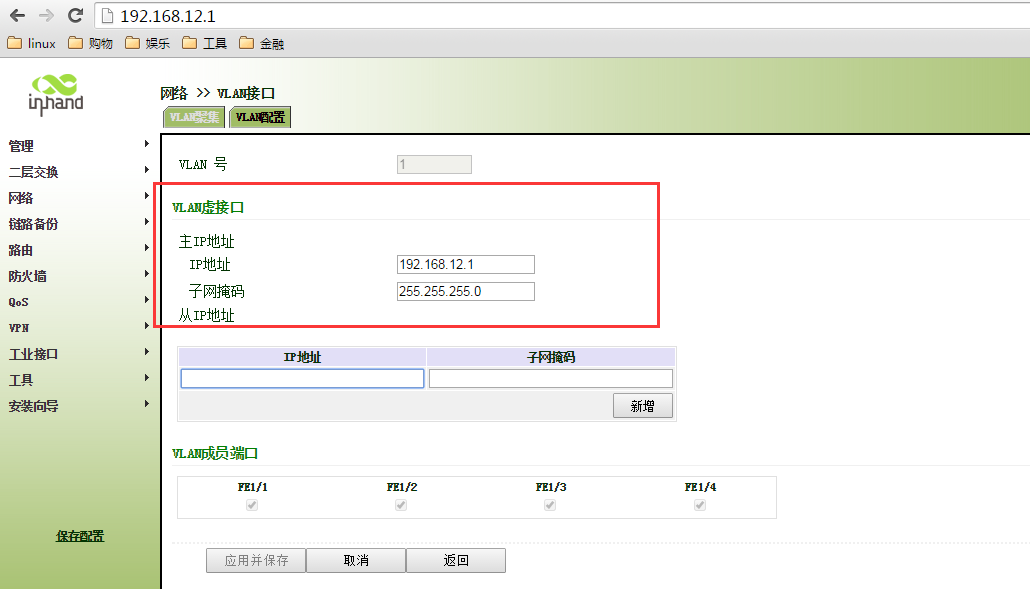Click the 新增 button

pyautogui.click(x=642, y=406)
